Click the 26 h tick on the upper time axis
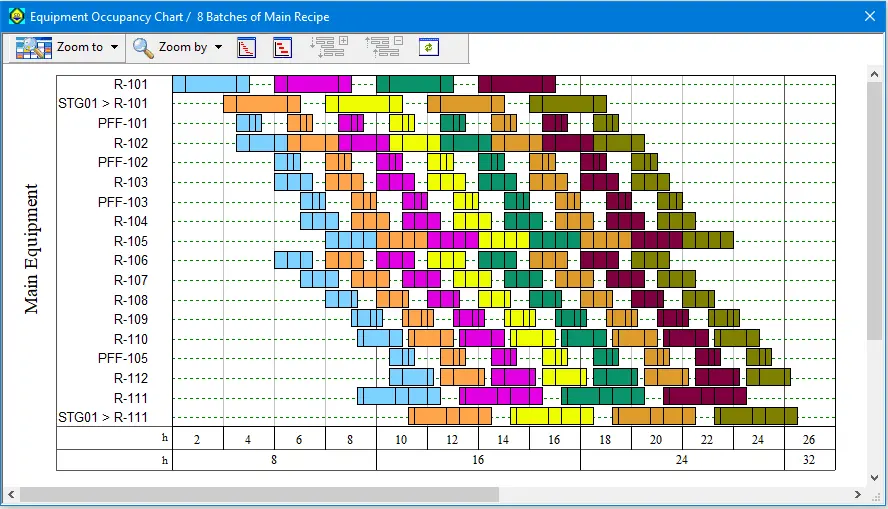Image resolution: width=888 pixels, height=509 pixels. [809, 439]
